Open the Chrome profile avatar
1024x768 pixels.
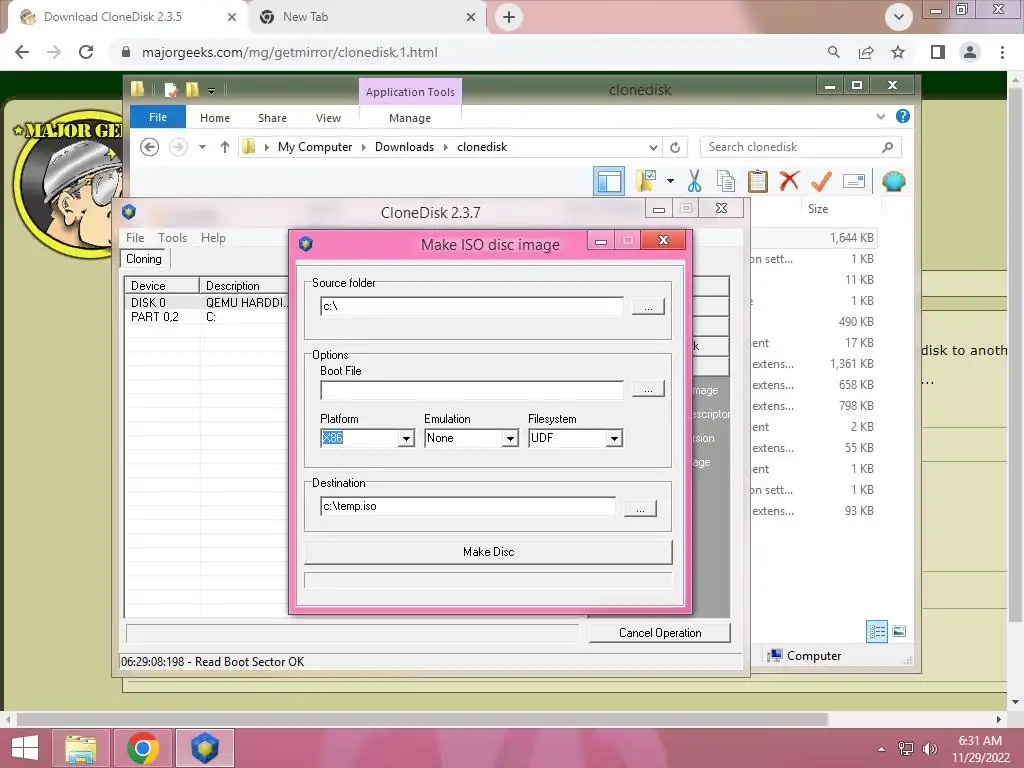(970, 52)
